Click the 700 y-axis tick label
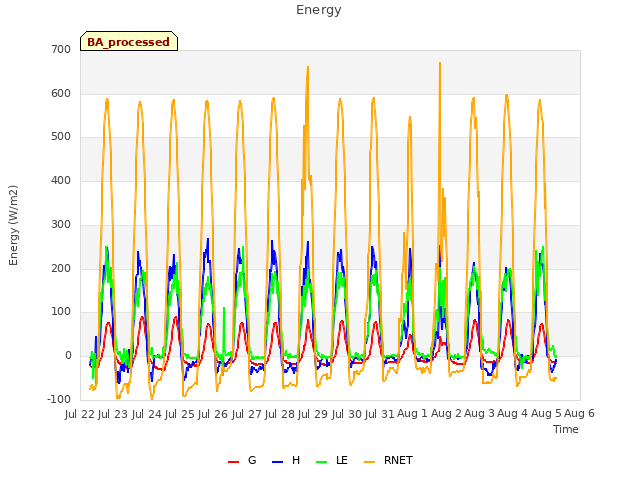 (x=61, y=49)
